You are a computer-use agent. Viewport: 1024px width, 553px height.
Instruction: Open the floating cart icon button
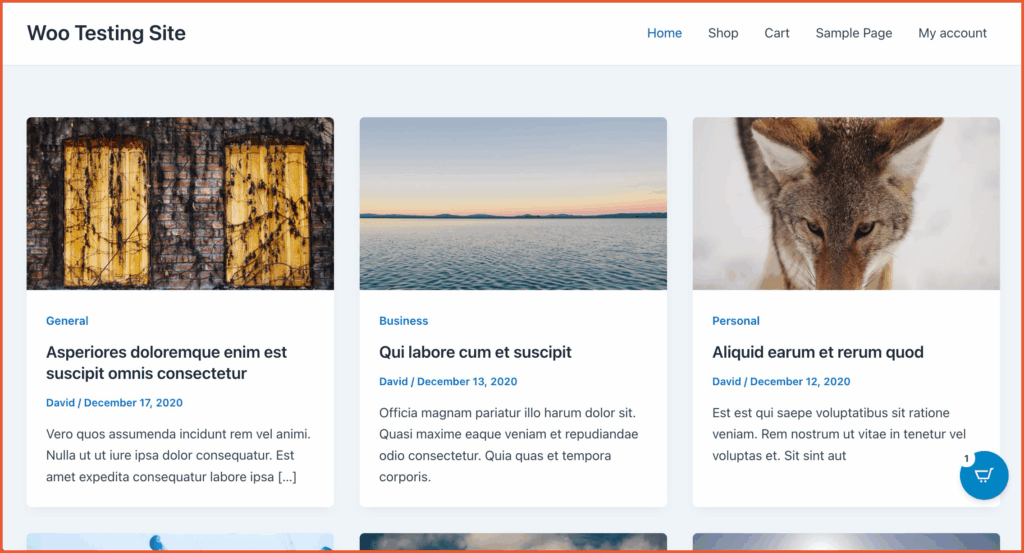pyautogui.click(x=984, y=475)
